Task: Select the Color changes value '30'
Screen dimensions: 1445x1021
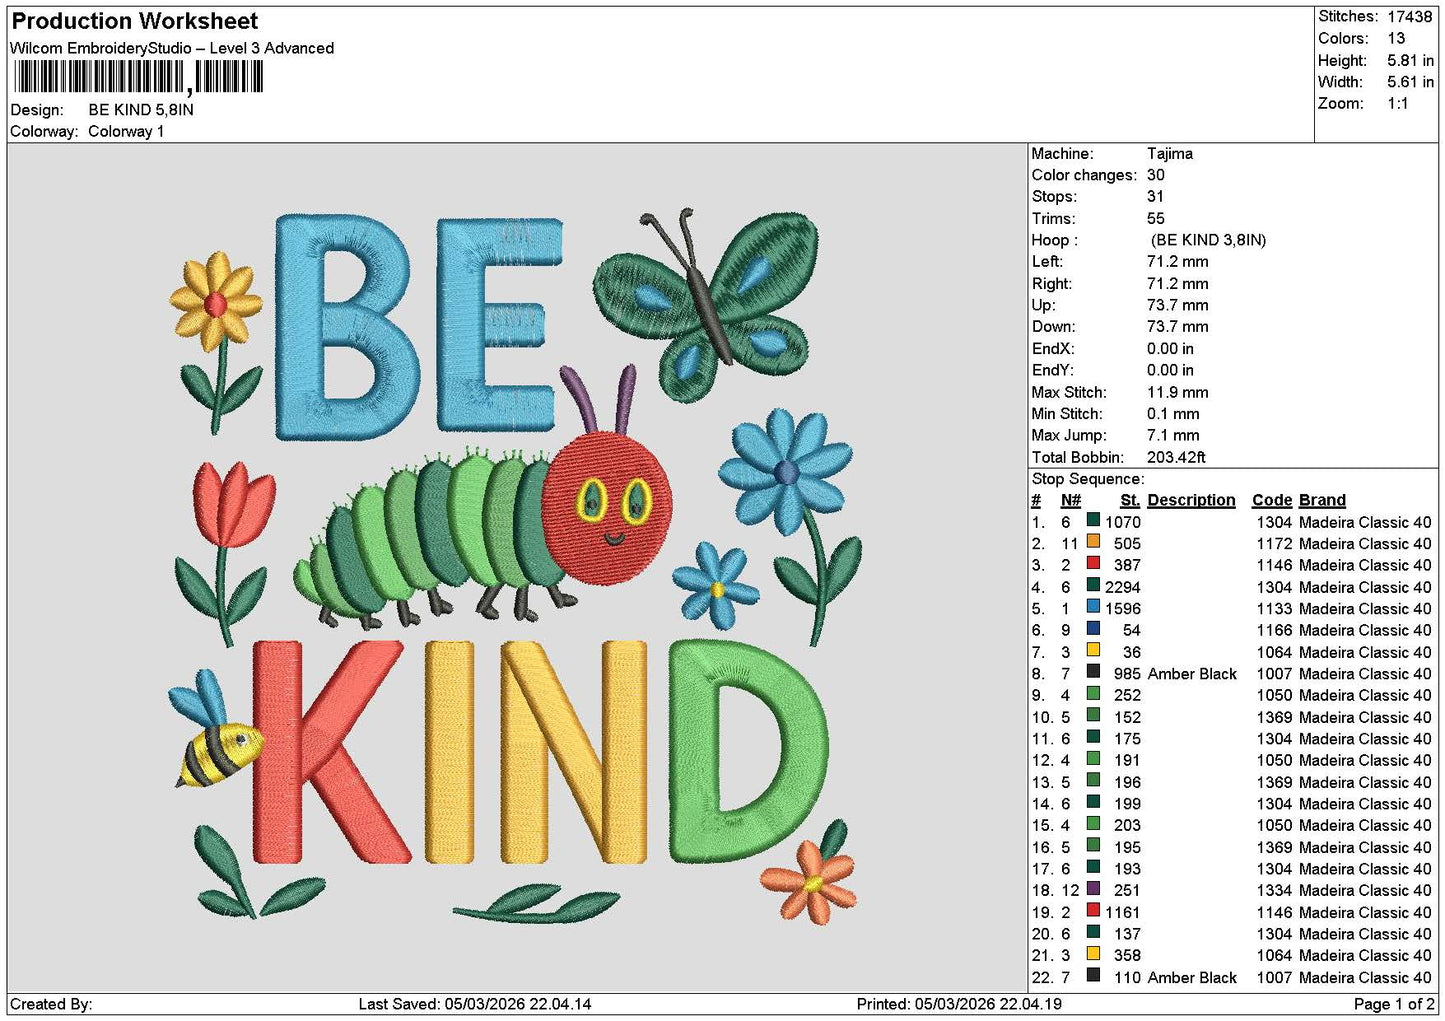Action: pos(1156,175)
